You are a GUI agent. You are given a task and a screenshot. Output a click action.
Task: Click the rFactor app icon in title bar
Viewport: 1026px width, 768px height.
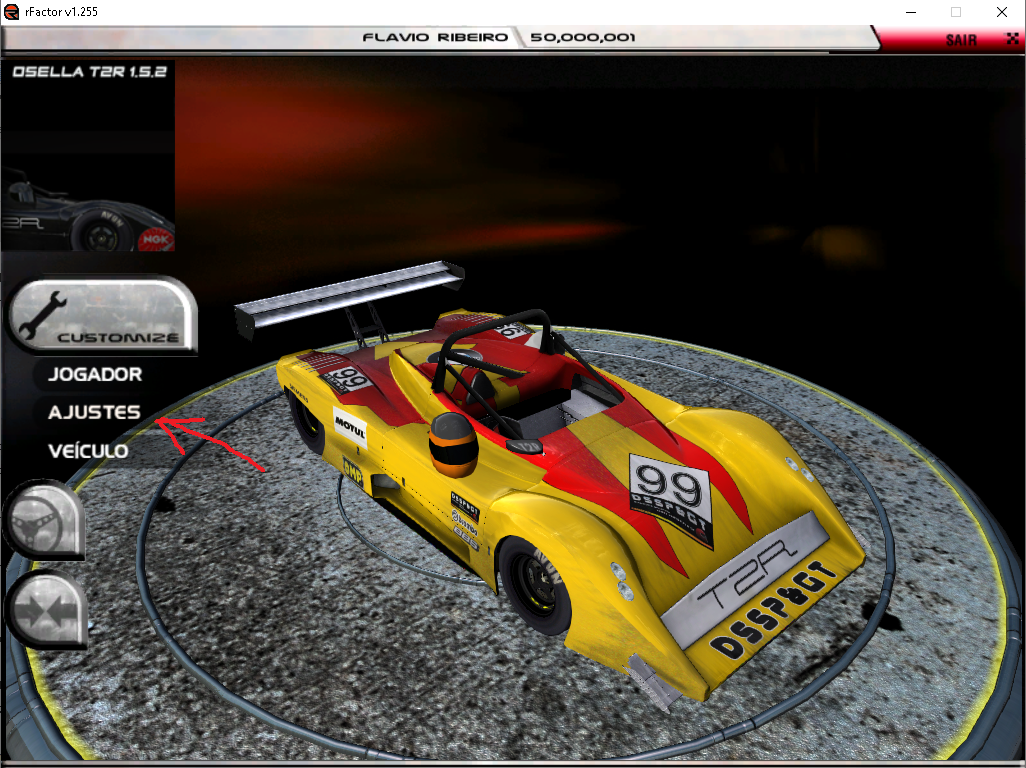point(11,12)
